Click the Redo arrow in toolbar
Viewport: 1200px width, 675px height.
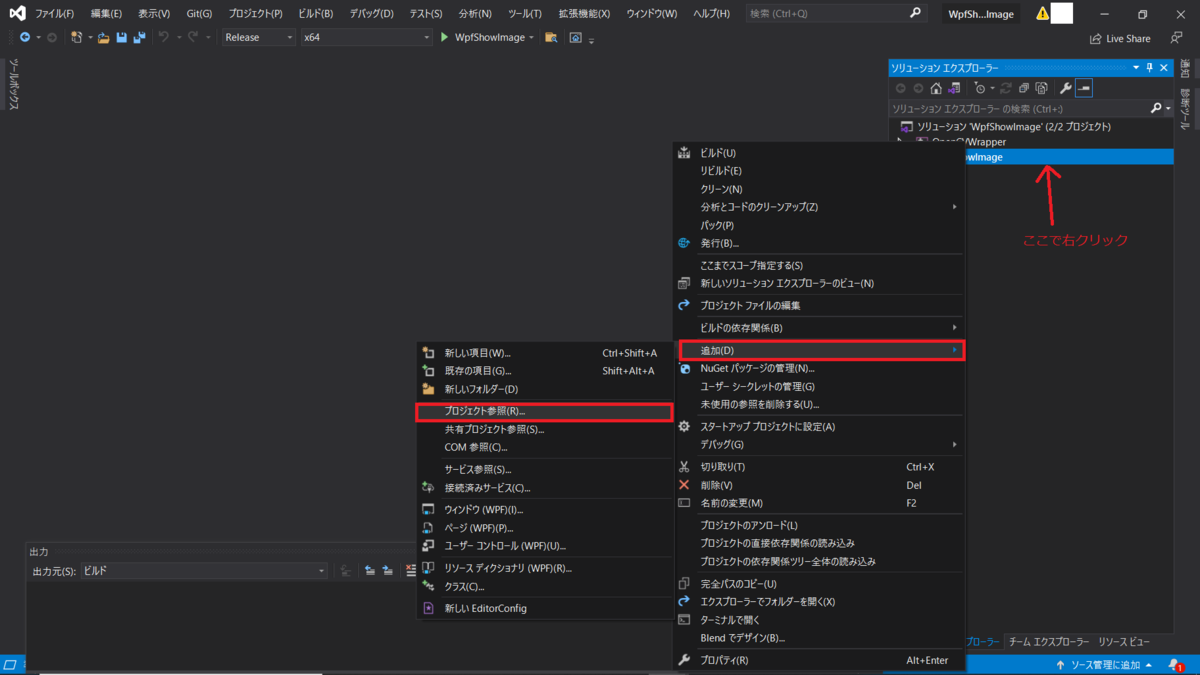click(x=193, y=37)
